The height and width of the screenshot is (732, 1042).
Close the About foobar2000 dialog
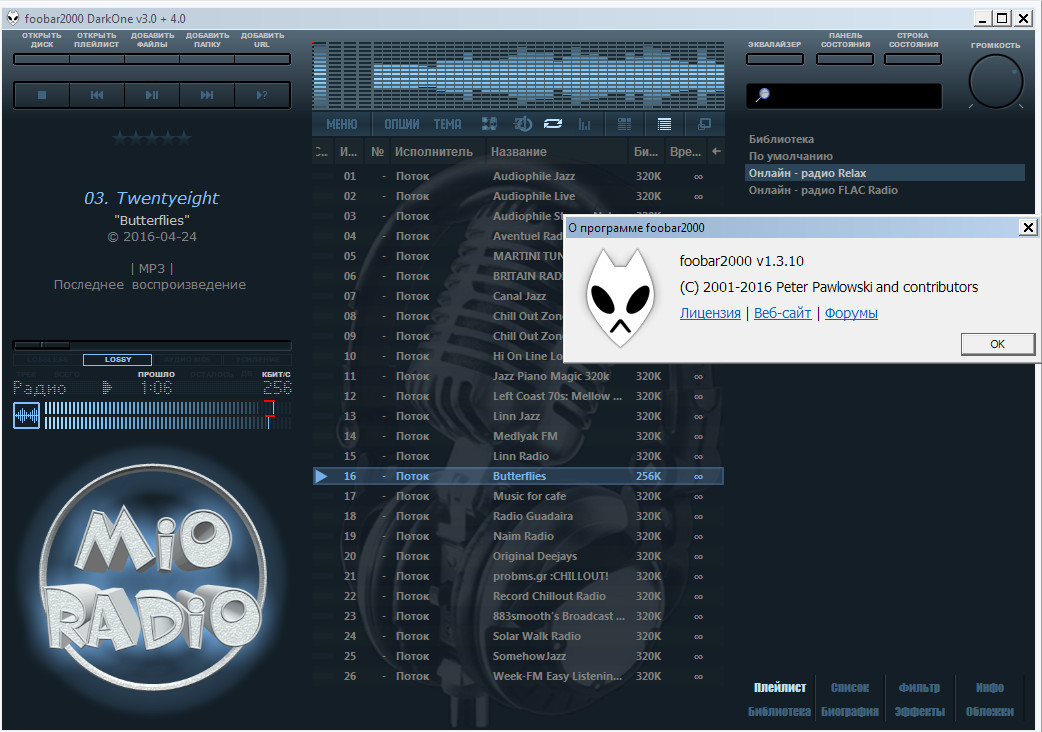tap(1027, 228)
